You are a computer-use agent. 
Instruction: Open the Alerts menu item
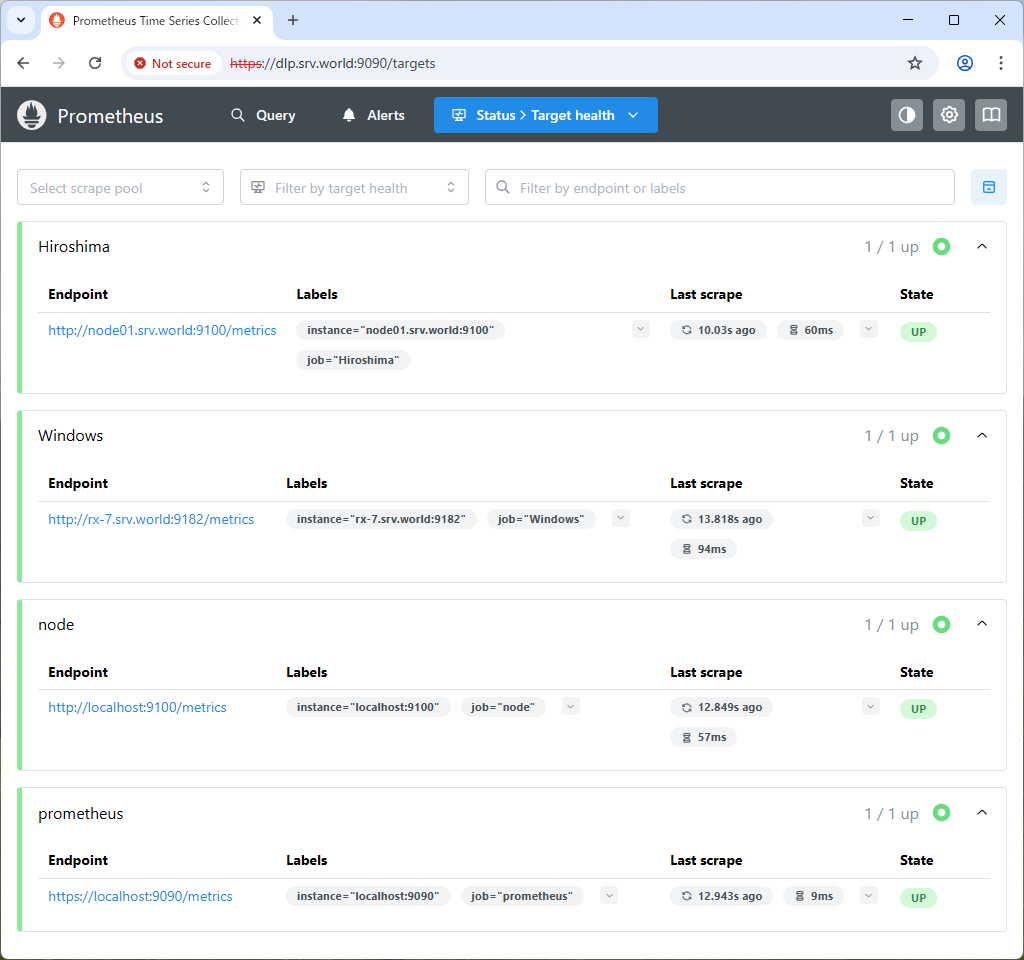click(374, 116)
